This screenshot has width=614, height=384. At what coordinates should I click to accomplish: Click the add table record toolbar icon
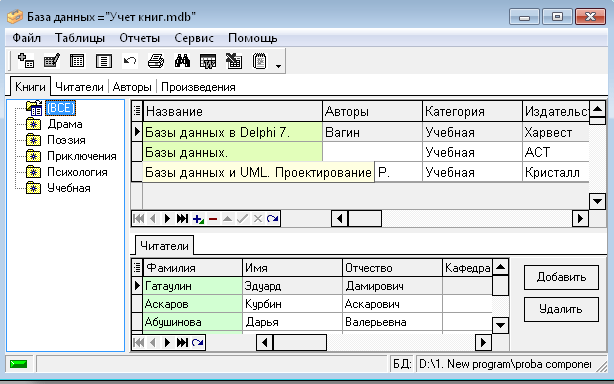(26, 61)
